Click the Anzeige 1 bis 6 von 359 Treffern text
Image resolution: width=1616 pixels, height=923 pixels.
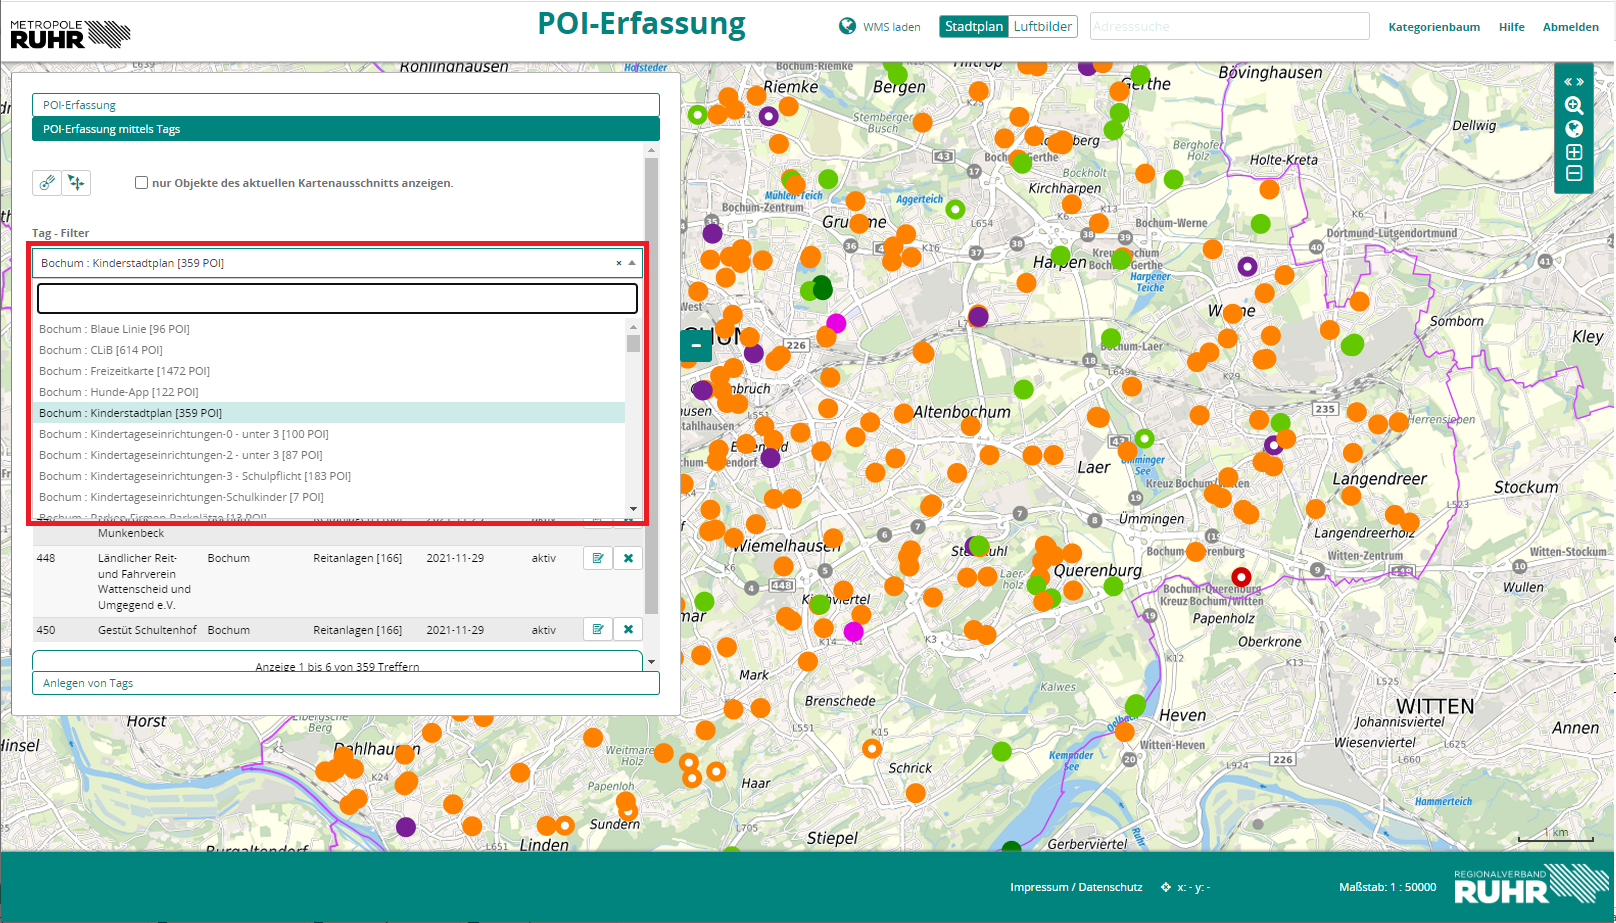337,666
